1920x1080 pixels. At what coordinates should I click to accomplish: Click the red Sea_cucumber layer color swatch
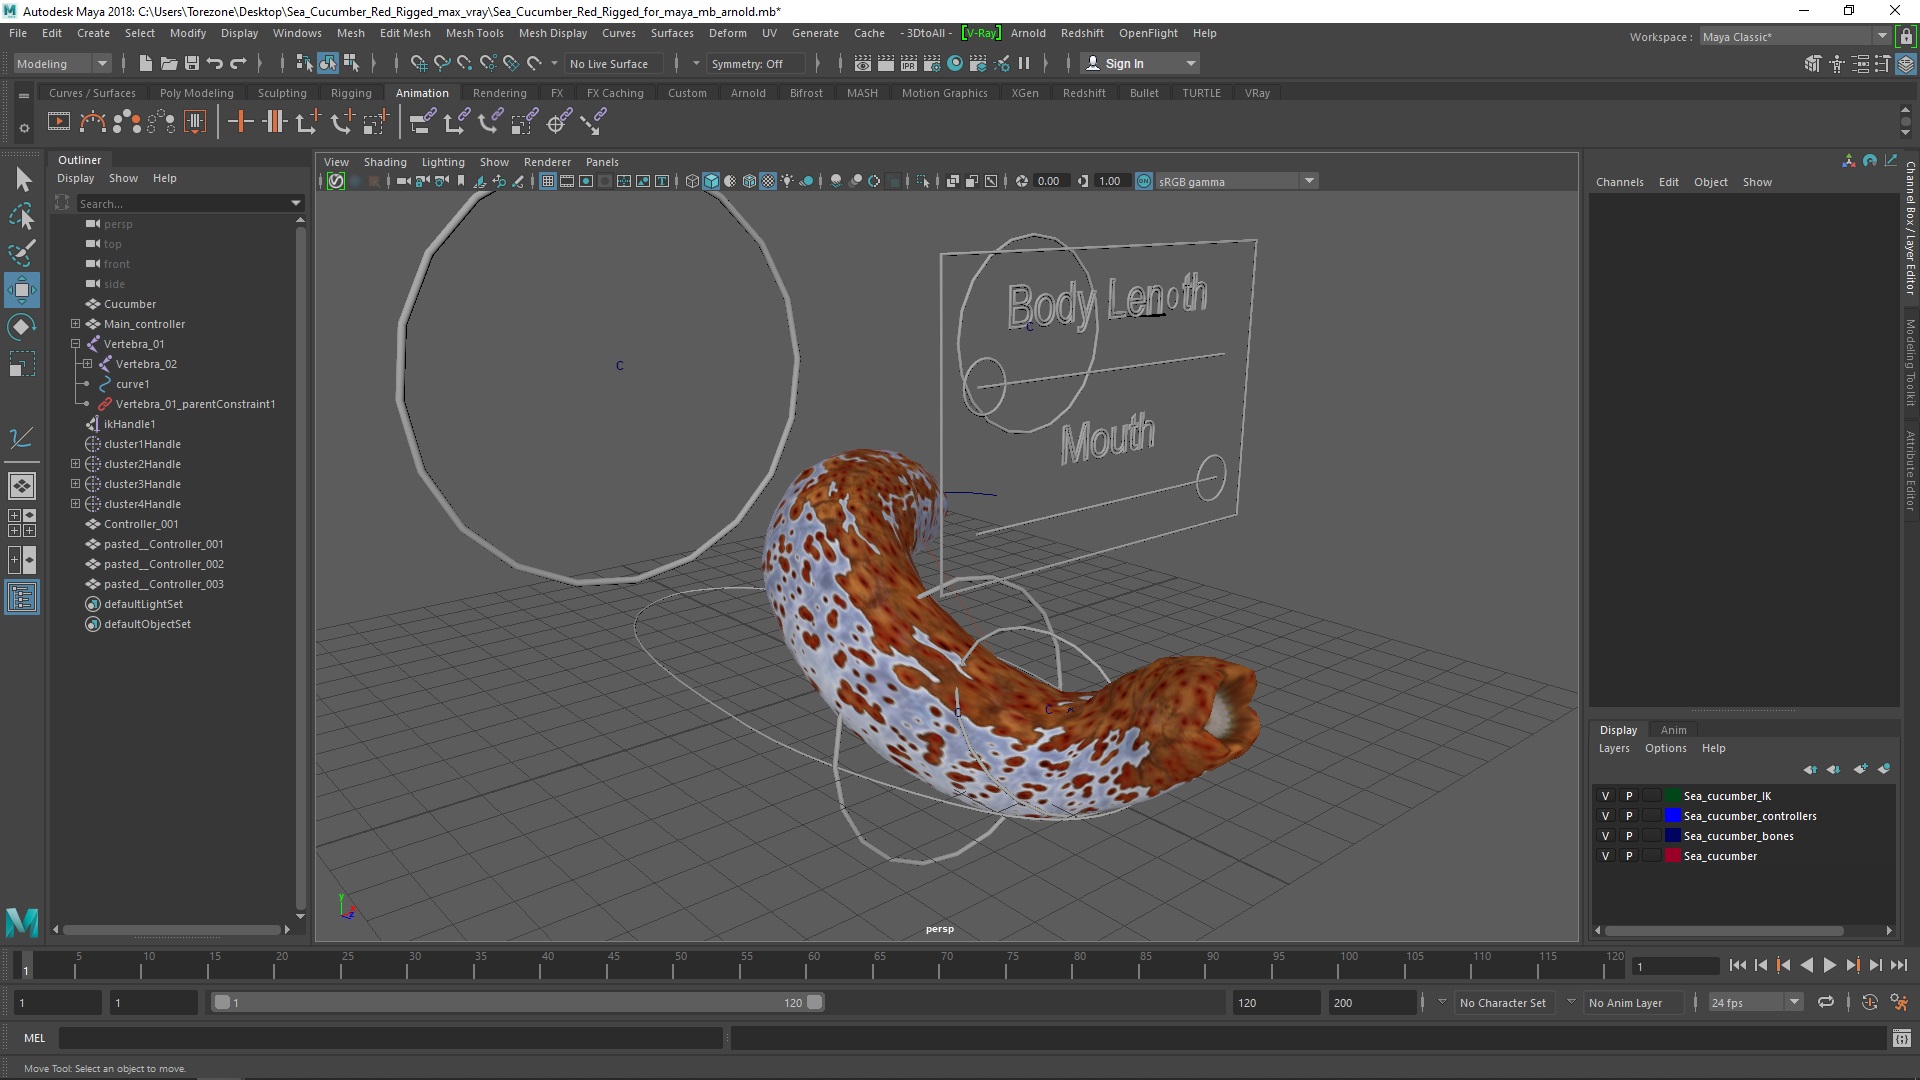point(1671,856)
